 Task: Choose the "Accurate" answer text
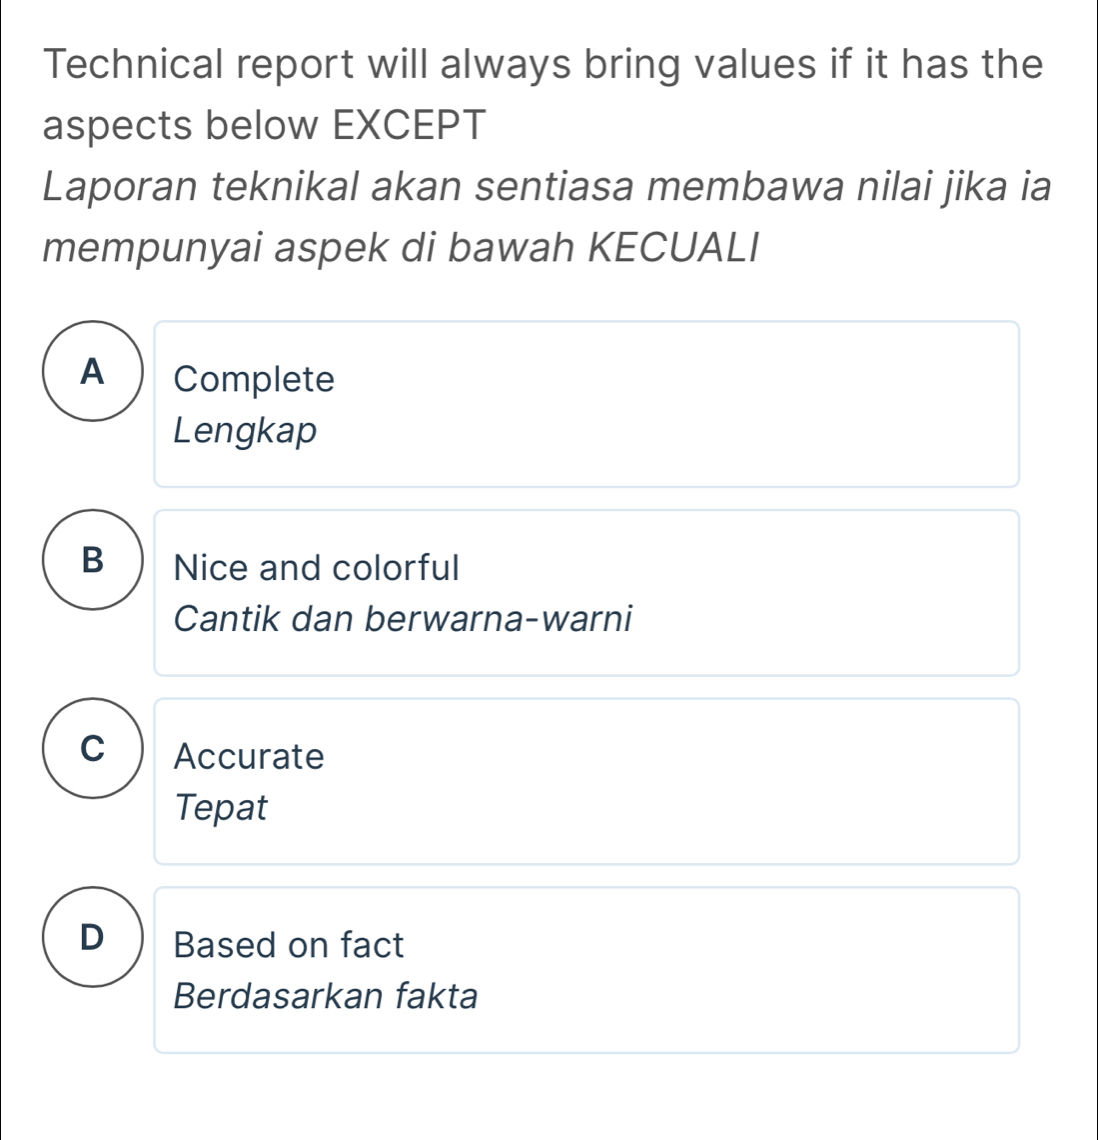249,756
